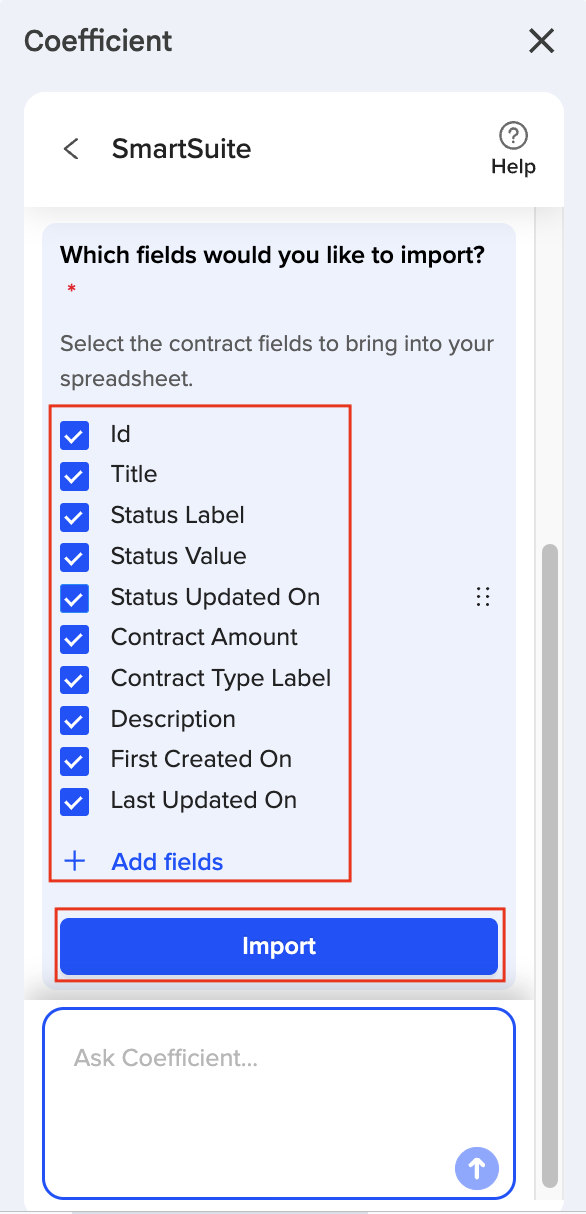Click the blue Import button
Screen dimensions: 586x1214
tap(279, 946)
